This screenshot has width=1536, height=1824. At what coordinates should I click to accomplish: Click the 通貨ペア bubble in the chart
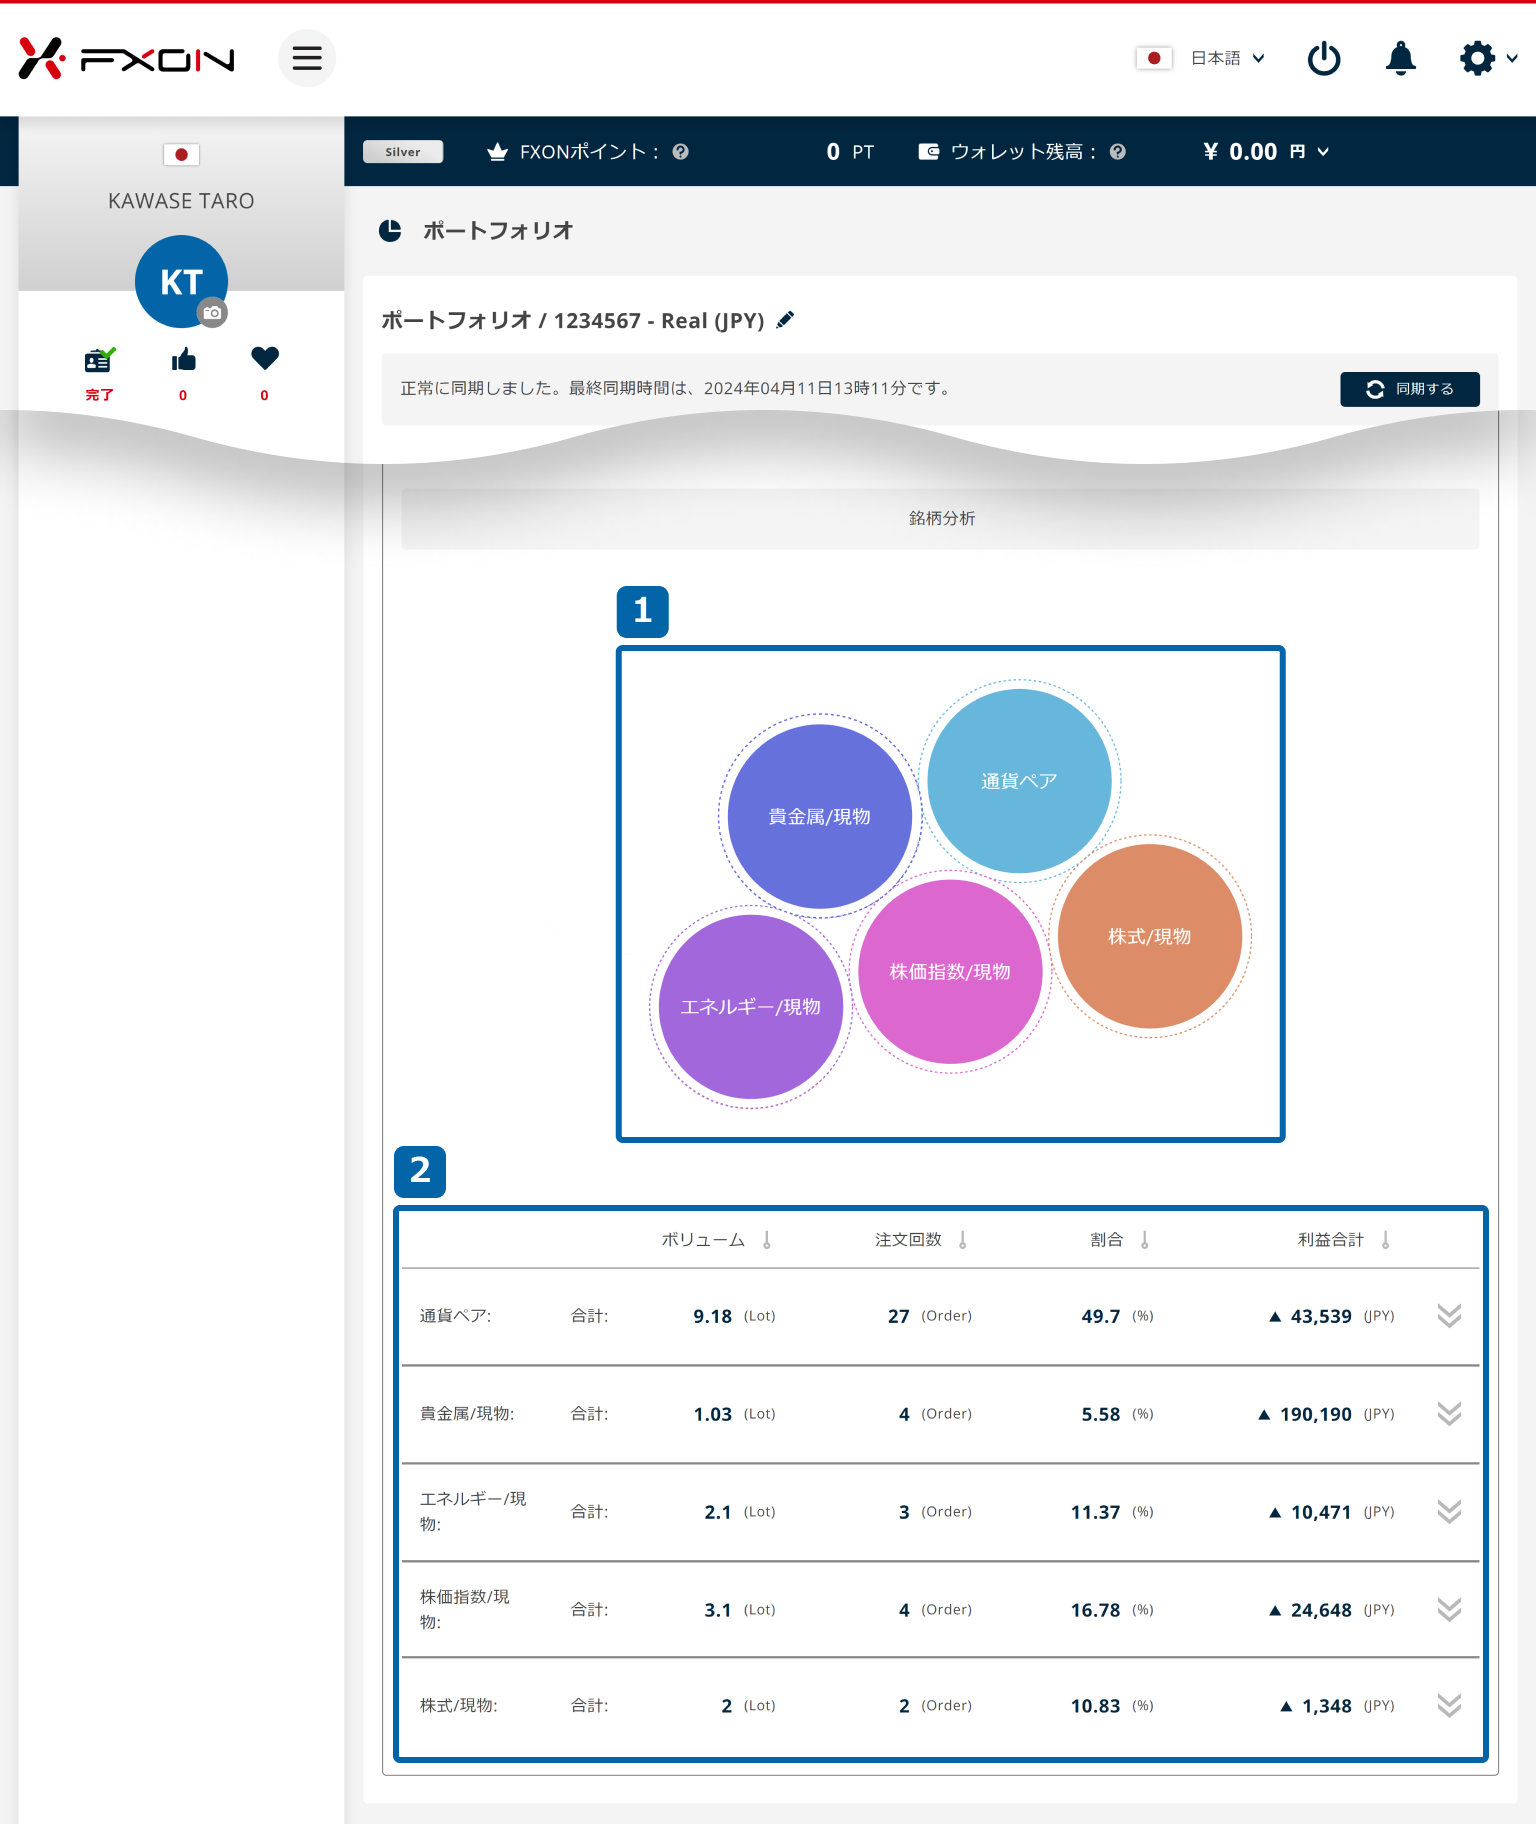point(1019,781)
